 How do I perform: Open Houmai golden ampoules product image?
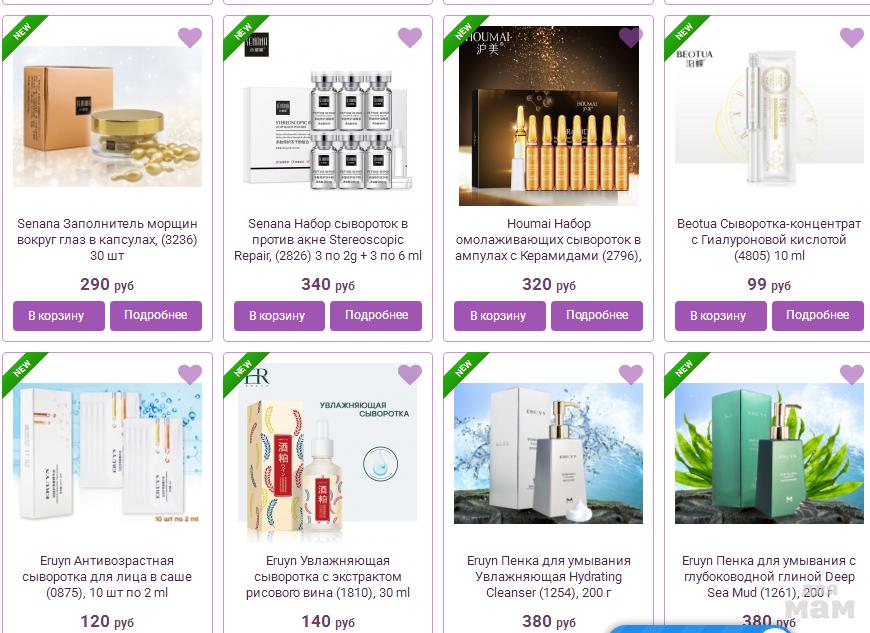point(549,116)
